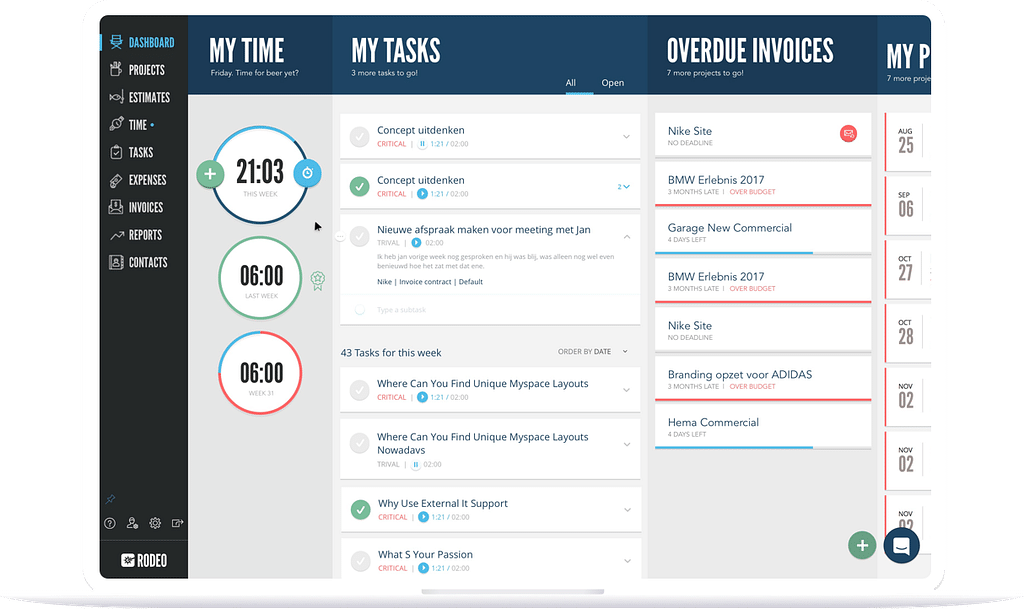
Task: Go to Invoices in the sidebar
Action: tap(145, 207)
